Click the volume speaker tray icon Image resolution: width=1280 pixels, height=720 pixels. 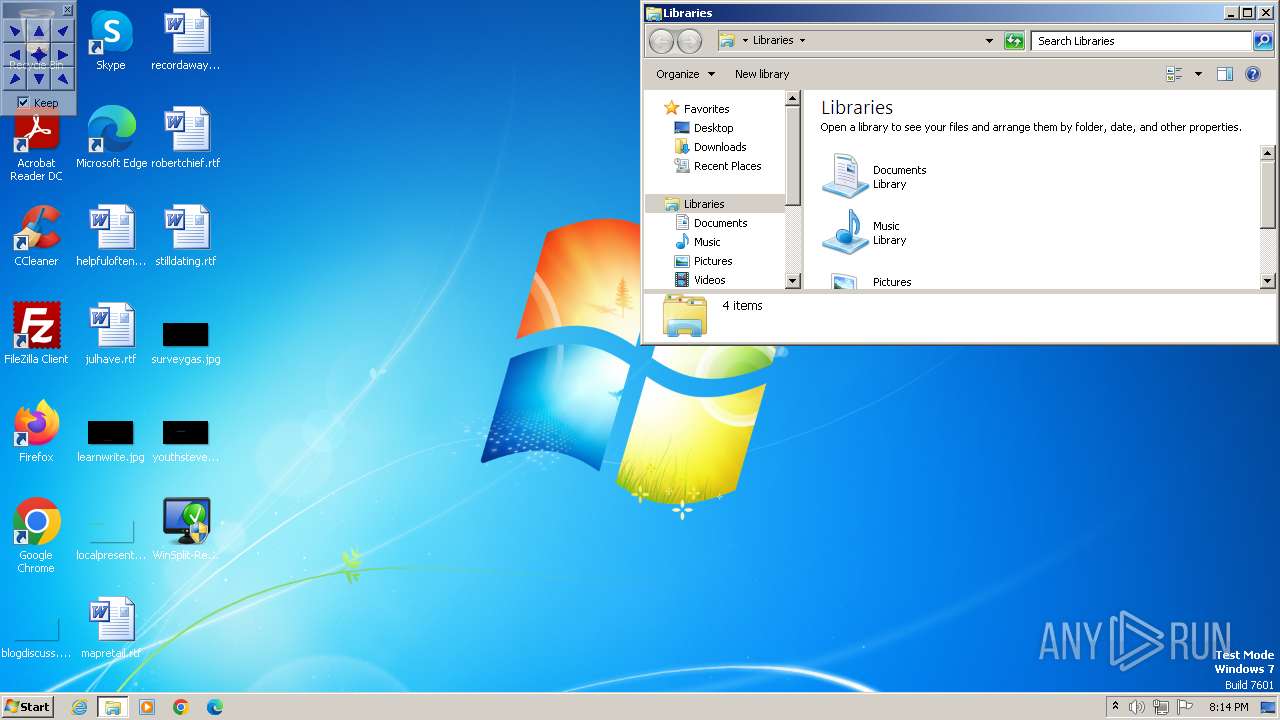tap(1137, 707)
